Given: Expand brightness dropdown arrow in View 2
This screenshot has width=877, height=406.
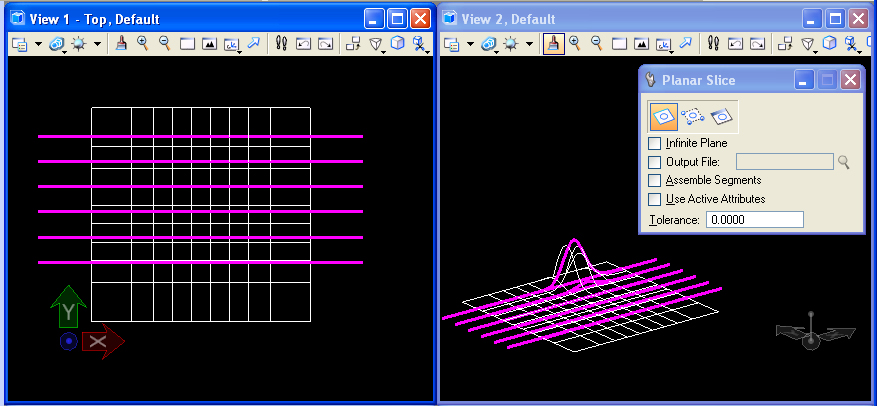Looking at the screenshot, I should (529, 44).
